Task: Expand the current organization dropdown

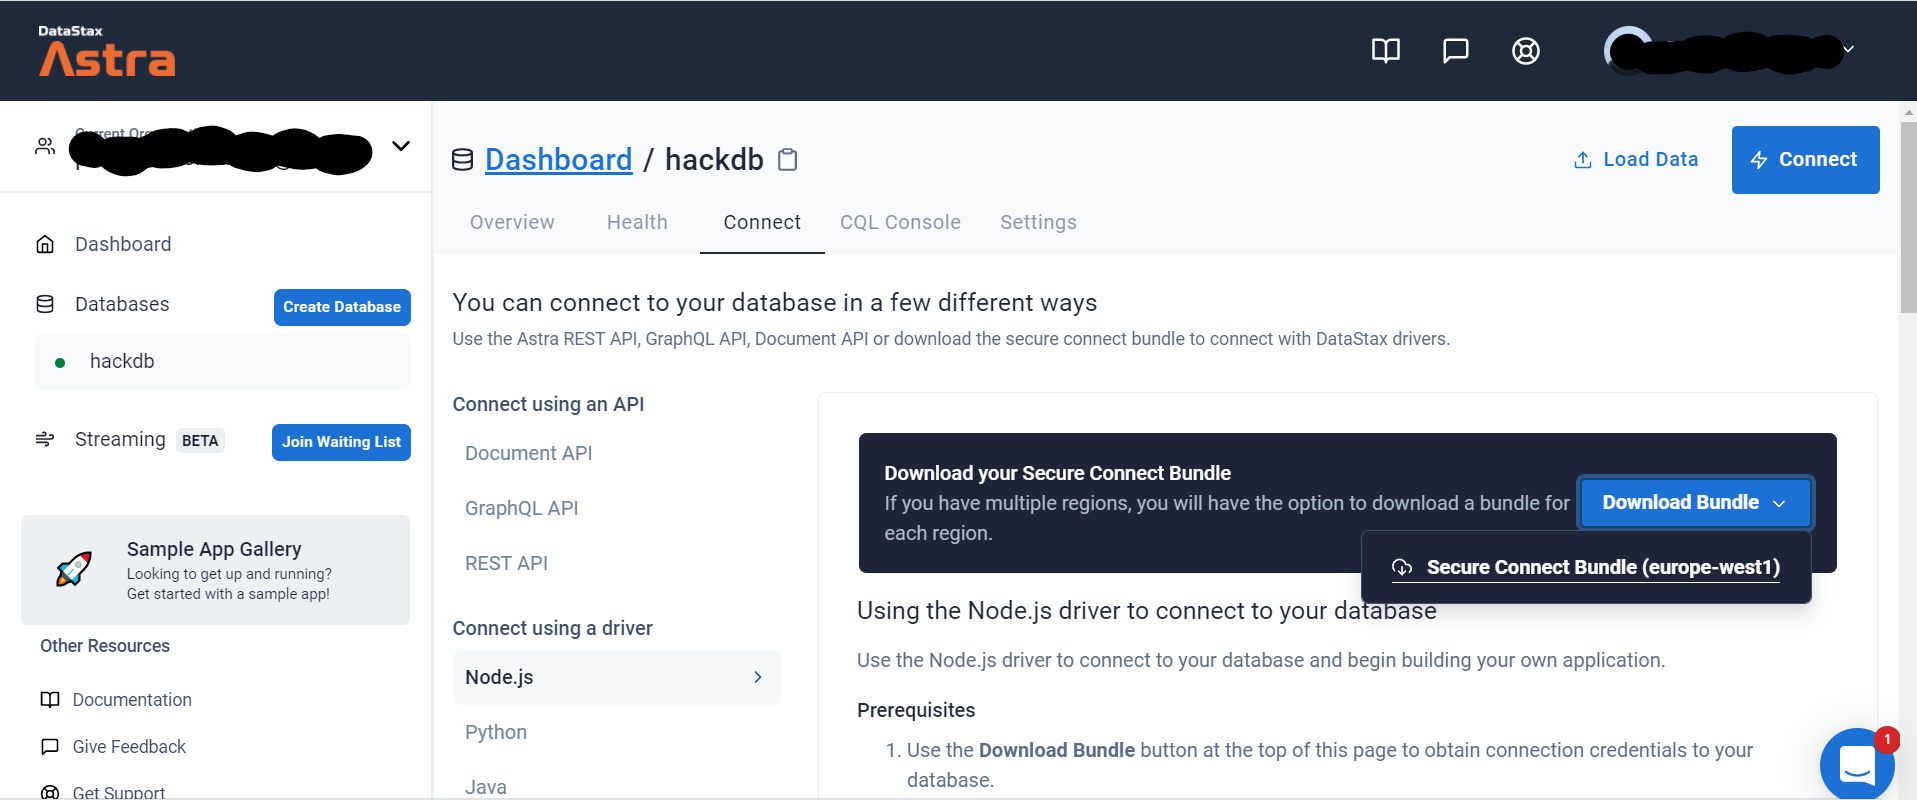Action: [401, 146]
